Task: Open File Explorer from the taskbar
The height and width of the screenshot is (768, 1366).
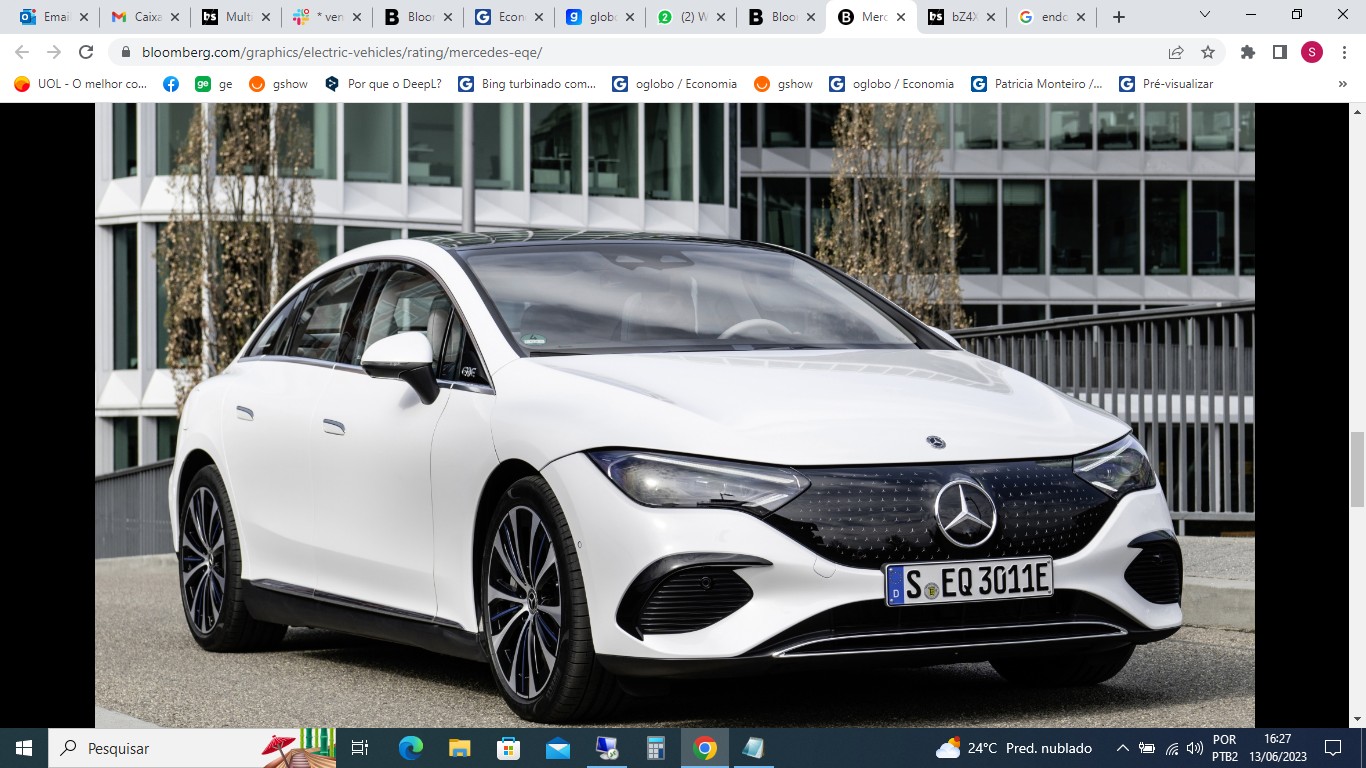Action: click(459, 748)
